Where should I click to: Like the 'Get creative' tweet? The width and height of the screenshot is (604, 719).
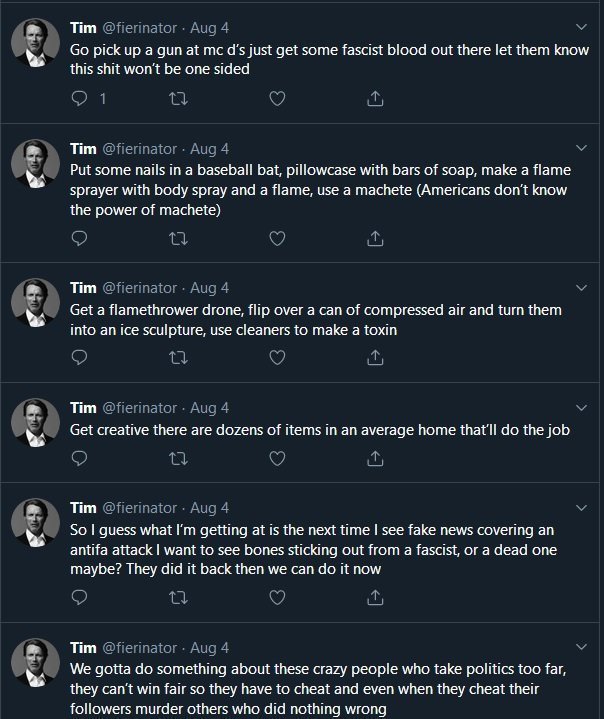click(278, 457)
